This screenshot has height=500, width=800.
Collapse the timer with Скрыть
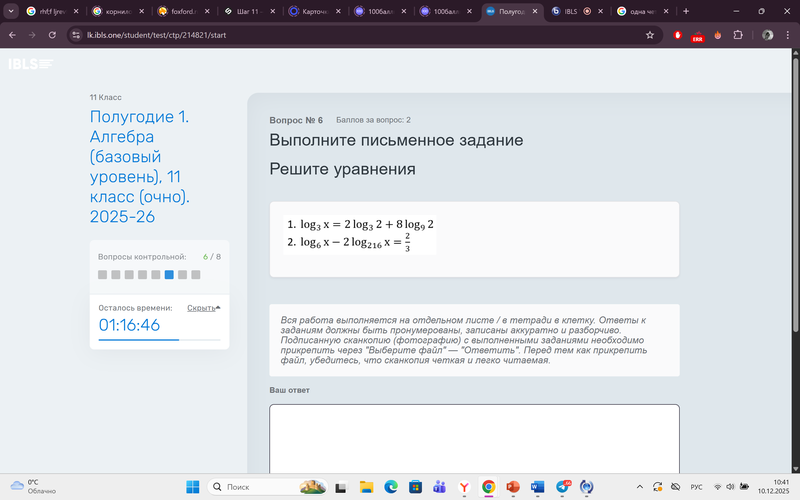pyautogui.click(x=203, y=308)
